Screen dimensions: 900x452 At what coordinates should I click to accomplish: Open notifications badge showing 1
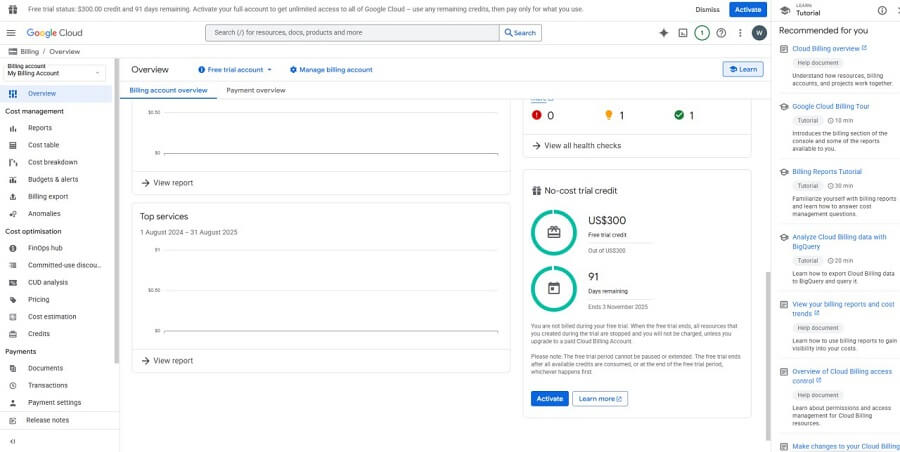tap(701, 33)
